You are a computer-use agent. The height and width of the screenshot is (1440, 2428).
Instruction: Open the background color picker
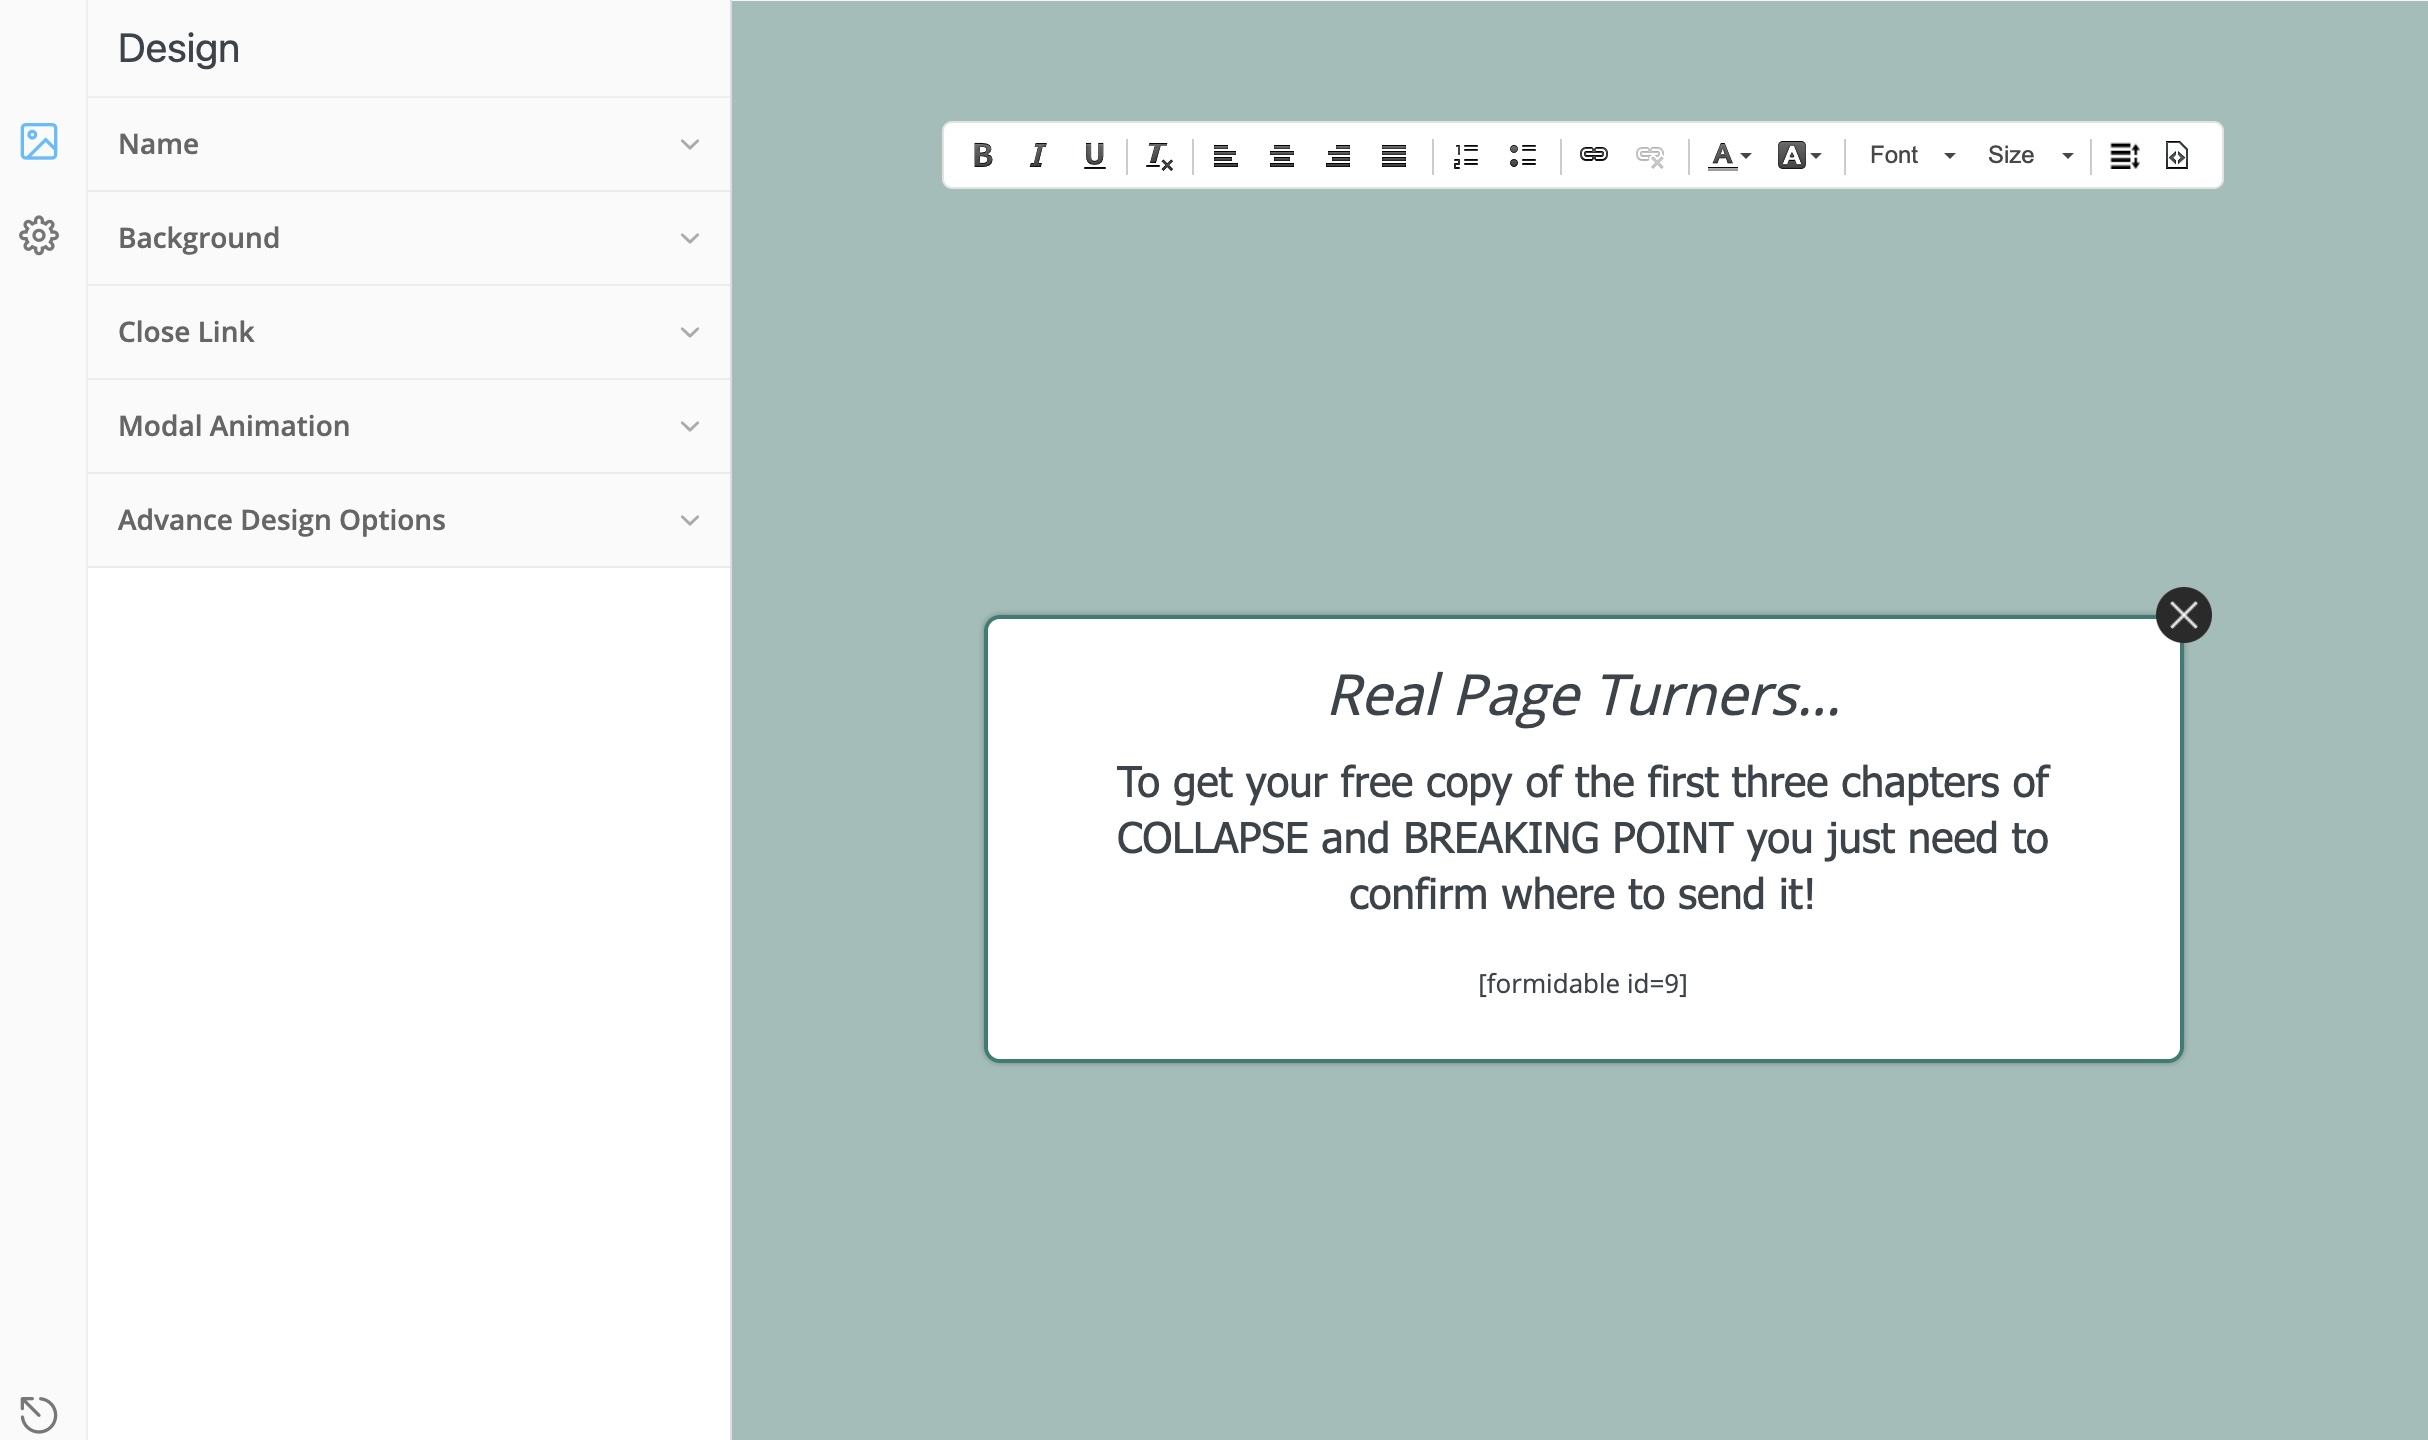pyautogui.click(x=1799, y=156)
